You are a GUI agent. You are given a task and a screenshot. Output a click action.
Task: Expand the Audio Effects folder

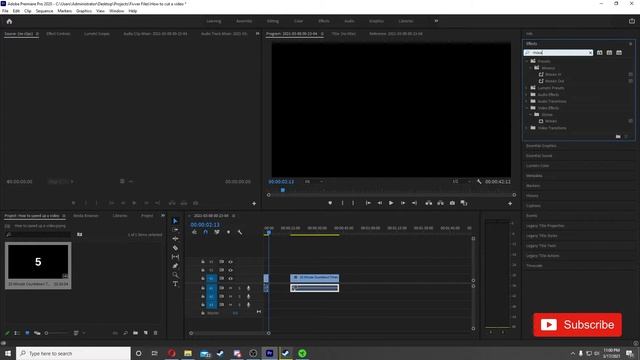[527, 94]
